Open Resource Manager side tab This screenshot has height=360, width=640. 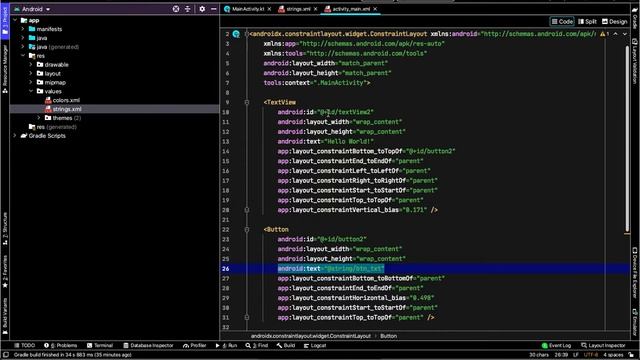[5, 69]
